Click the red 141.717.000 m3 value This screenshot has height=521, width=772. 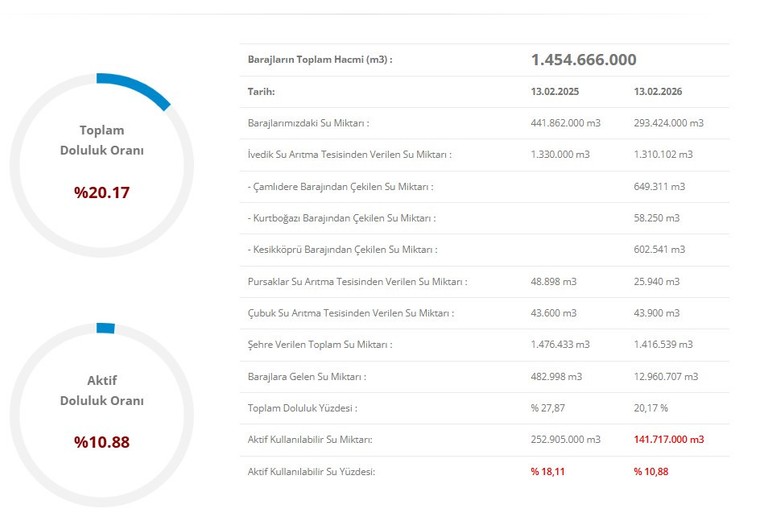point(668,440)
